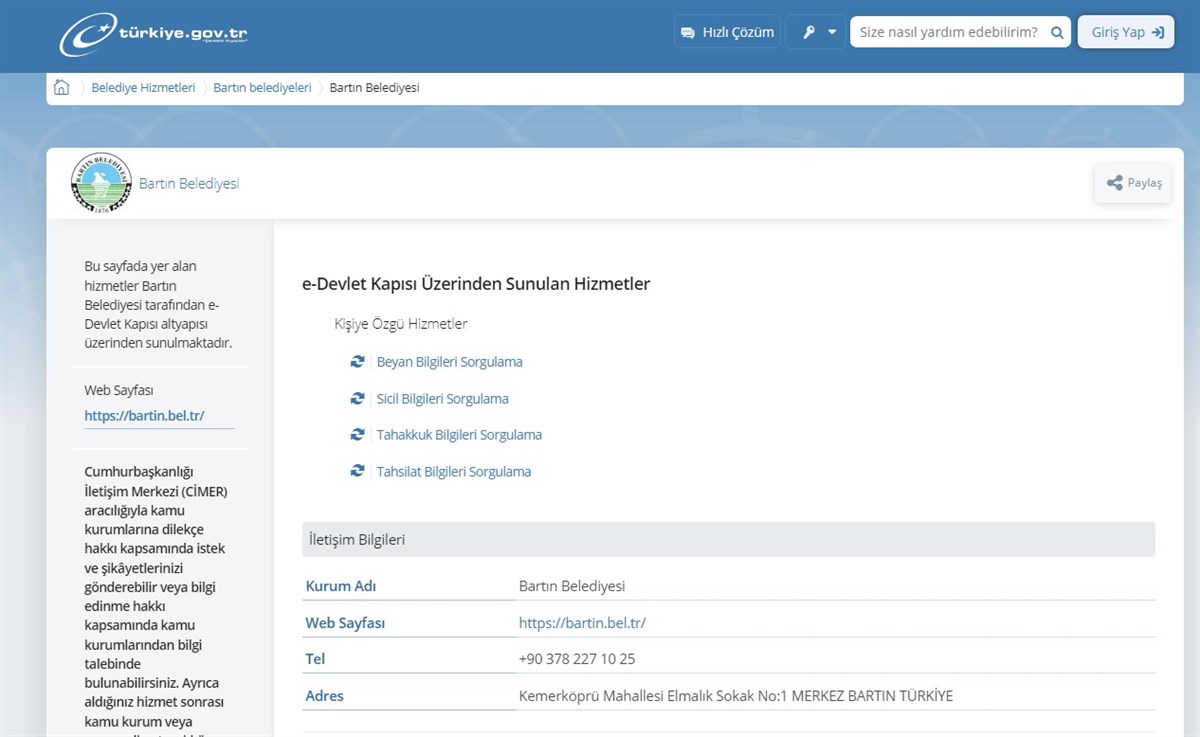Open Web Sayfası link in contact table

coord(582,623)
